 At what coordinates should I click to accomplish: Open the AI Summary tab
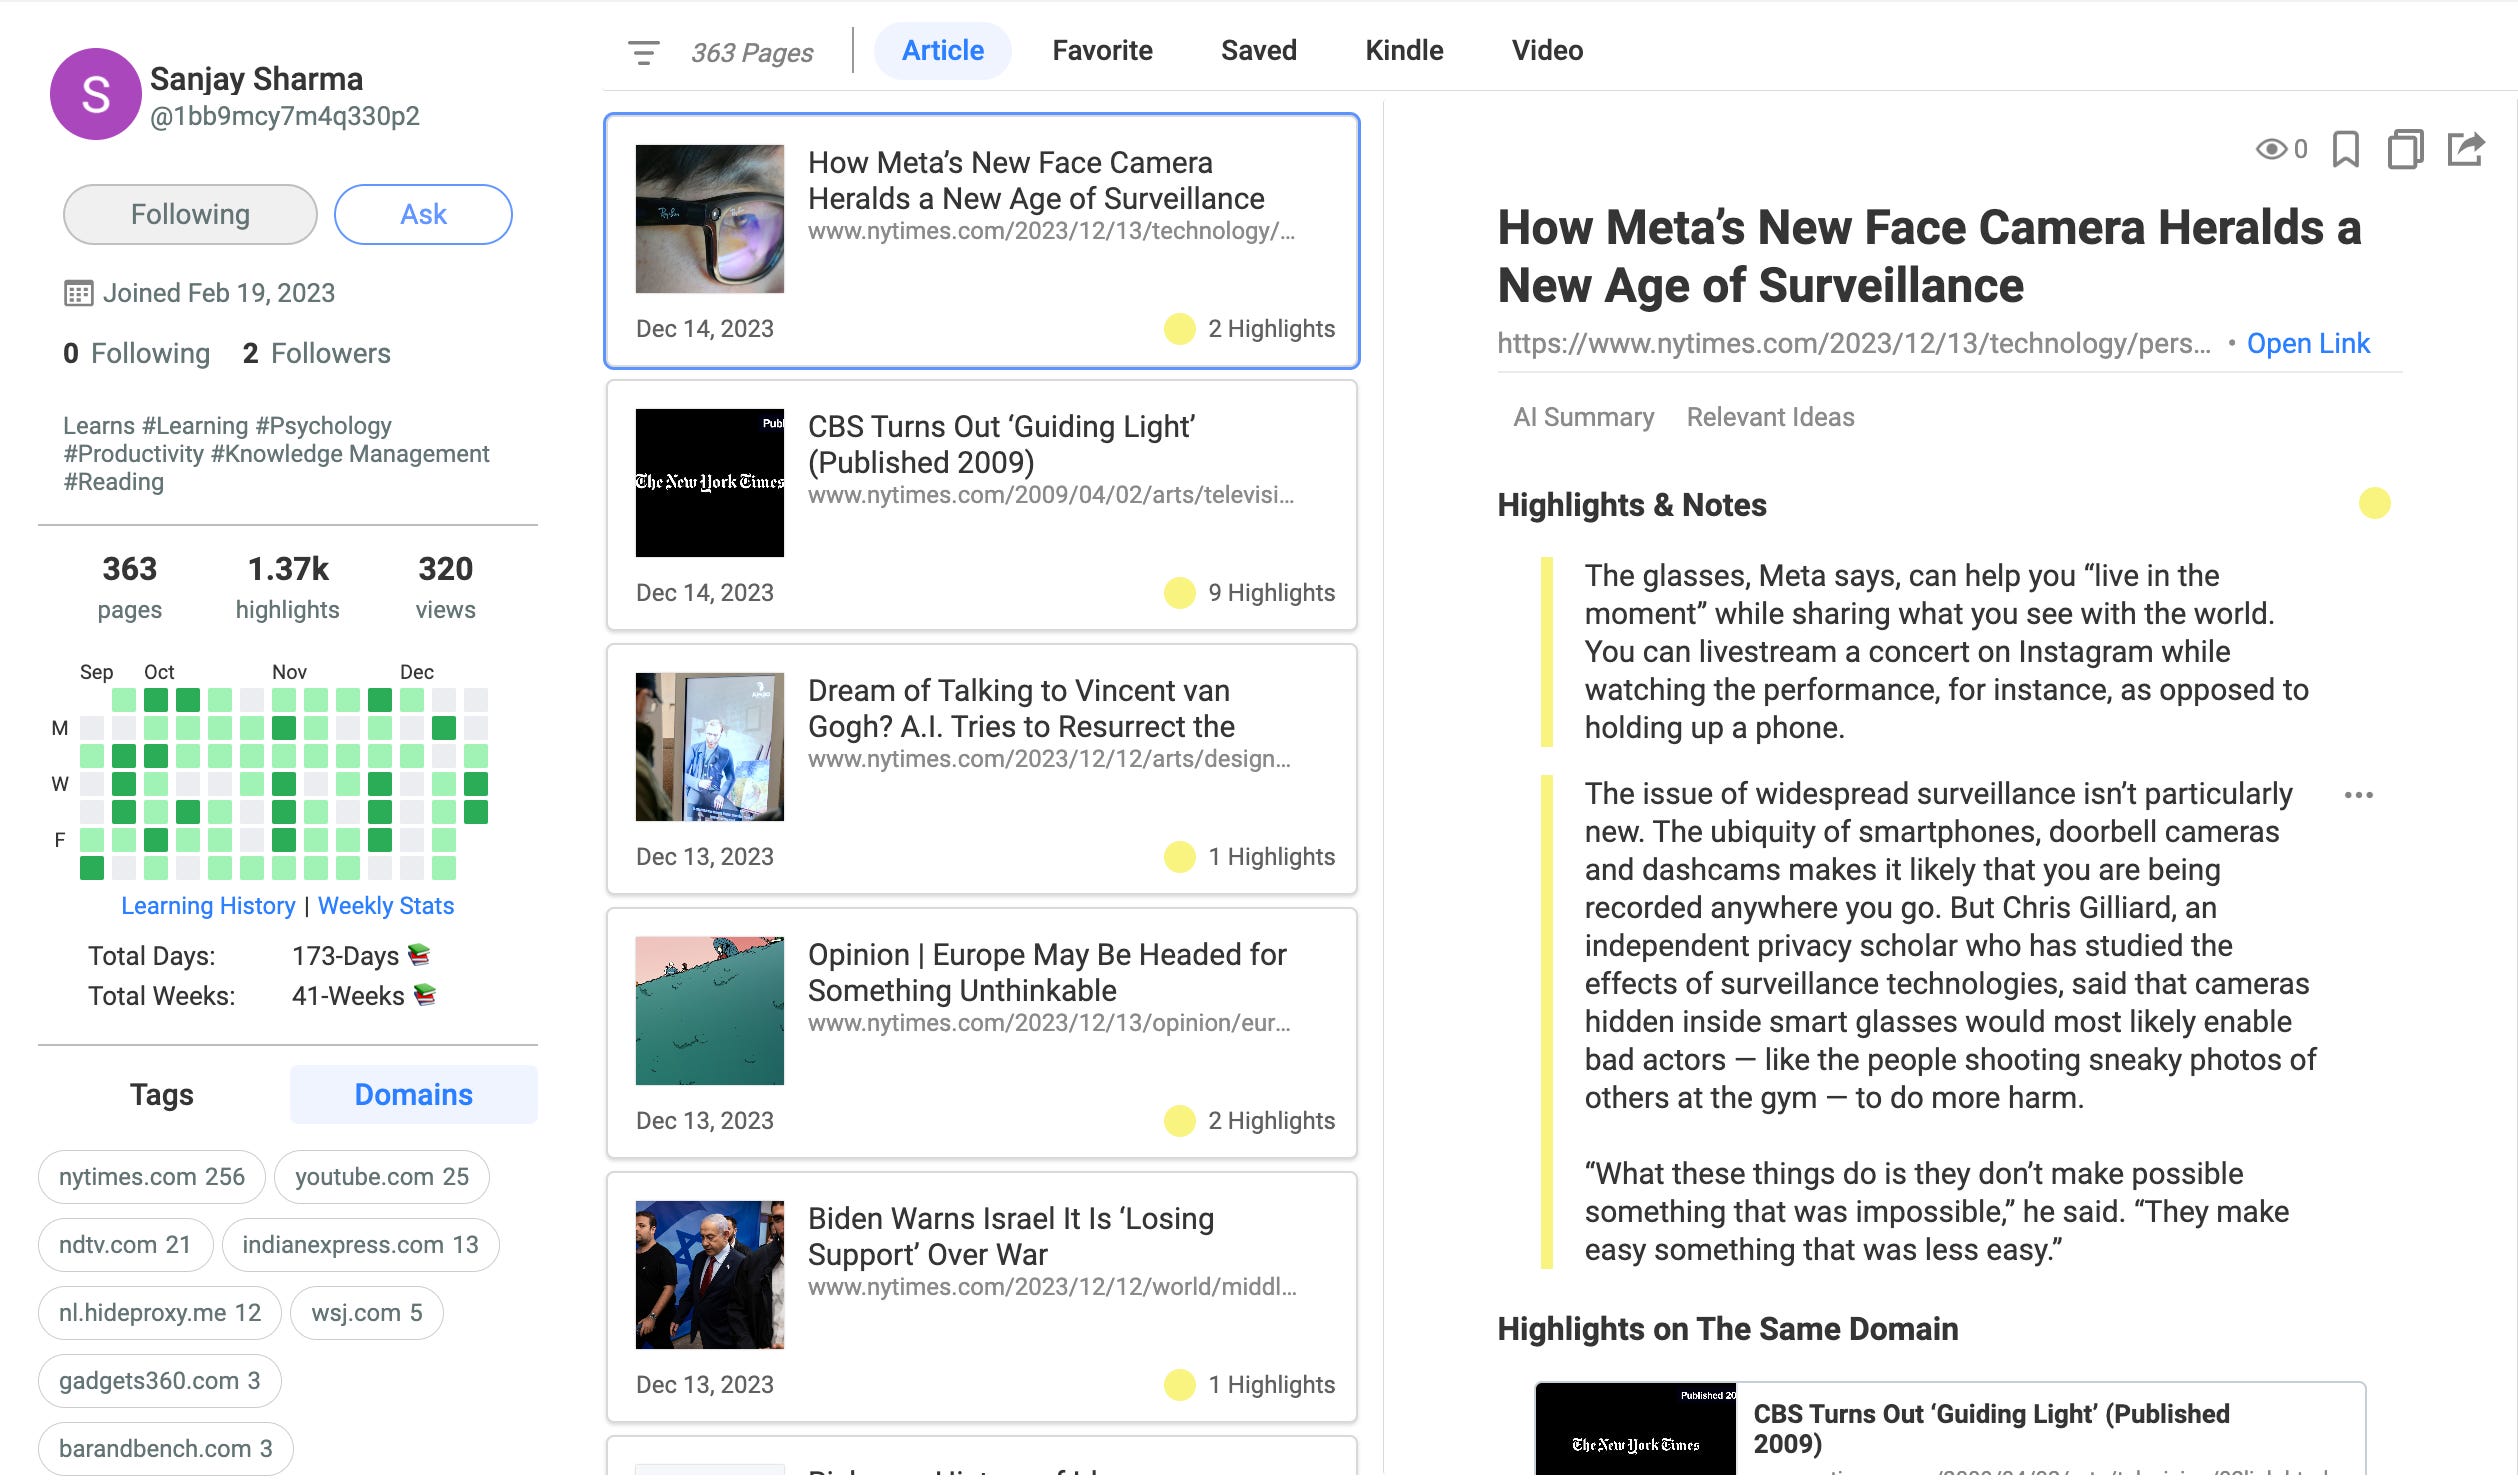click(x=1583, y=418)
